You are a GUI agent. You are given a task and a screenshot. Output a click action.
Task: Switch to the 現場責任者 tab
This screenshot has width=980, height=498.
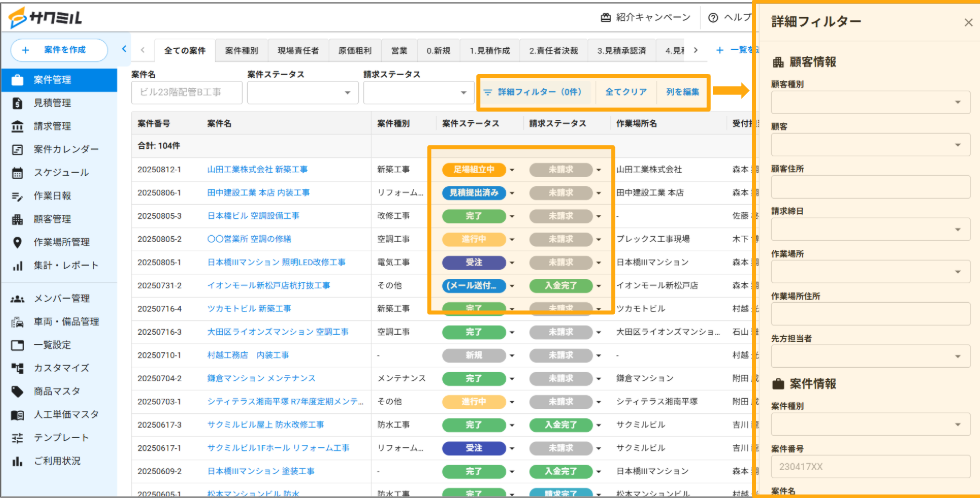(x=298, y=50)
